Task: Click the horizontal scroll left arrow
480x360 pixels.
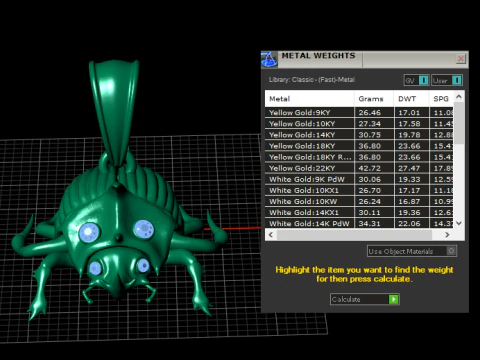Action: click(271, 235)
